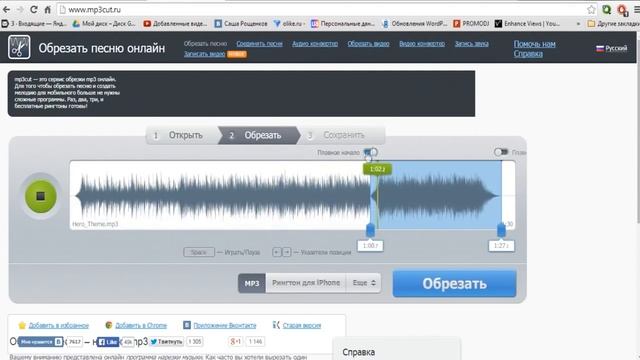
Task: Open the olike.ru bookmark
Action: [x=288, y=24]
